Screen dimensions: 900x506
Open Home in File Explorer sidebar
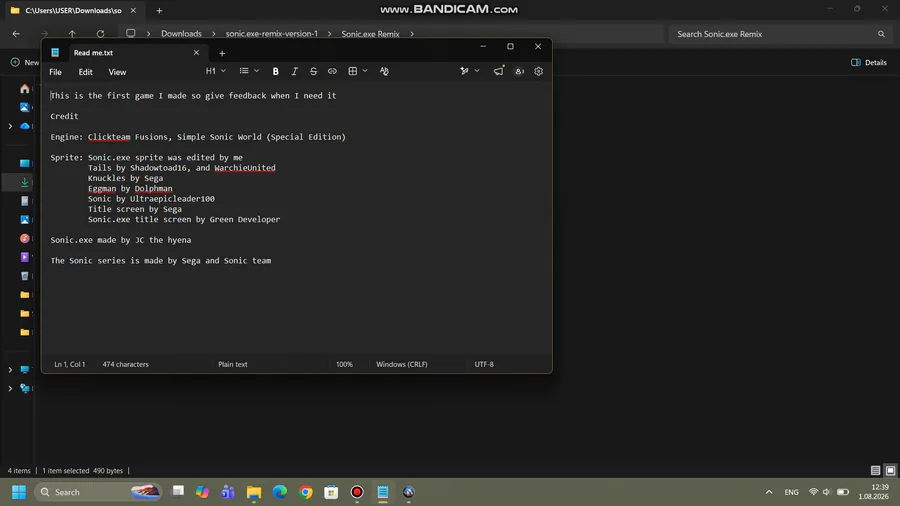(x=25, y=88)
